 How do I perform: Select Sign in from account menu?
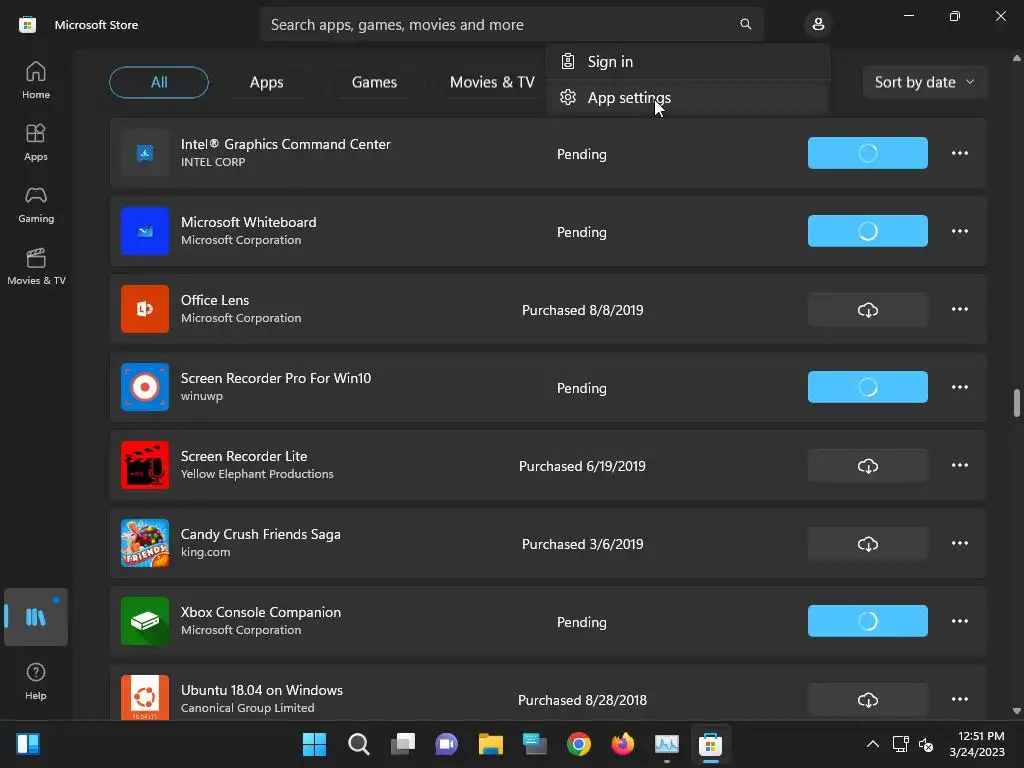pyautogui.click(x=688, y=61)
